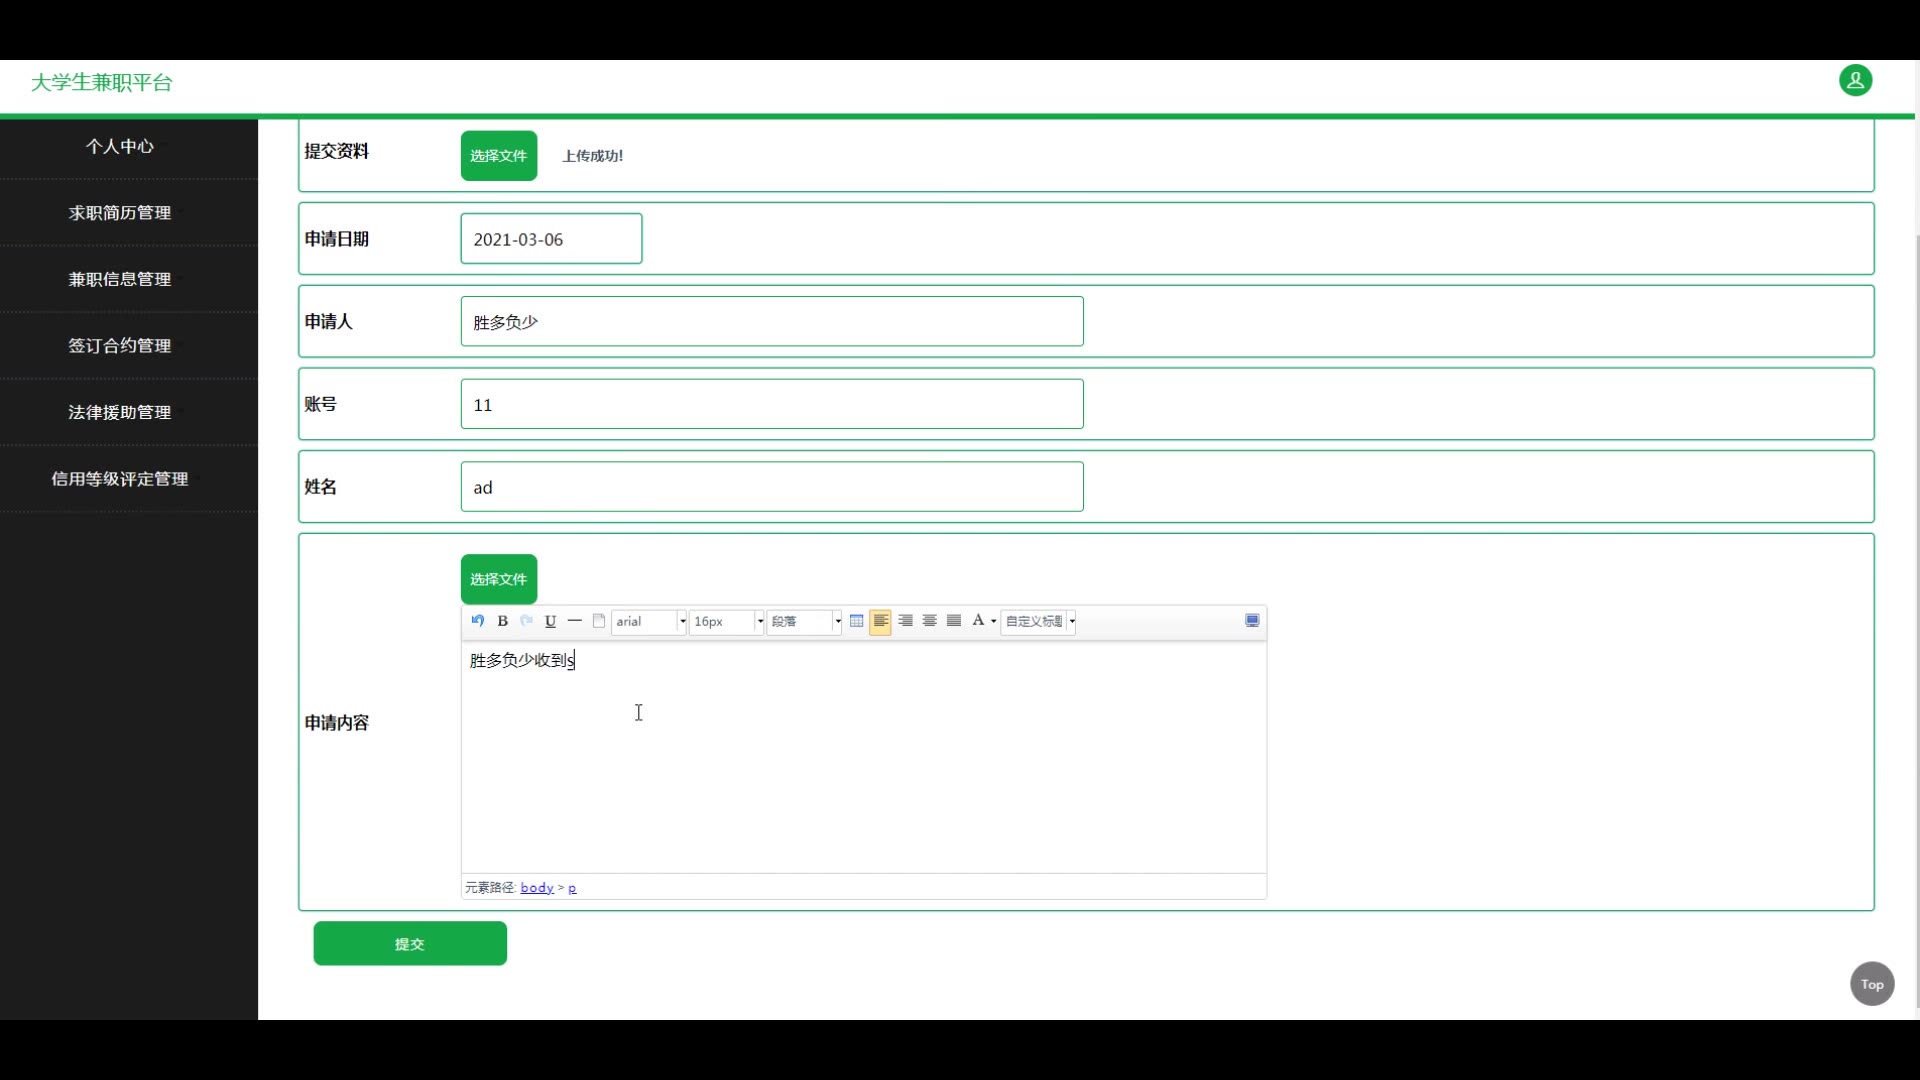The width and height of the screenshot is (1920, 1080).
Task: Click the undo icon in editor toolbar
Action: 478,621
